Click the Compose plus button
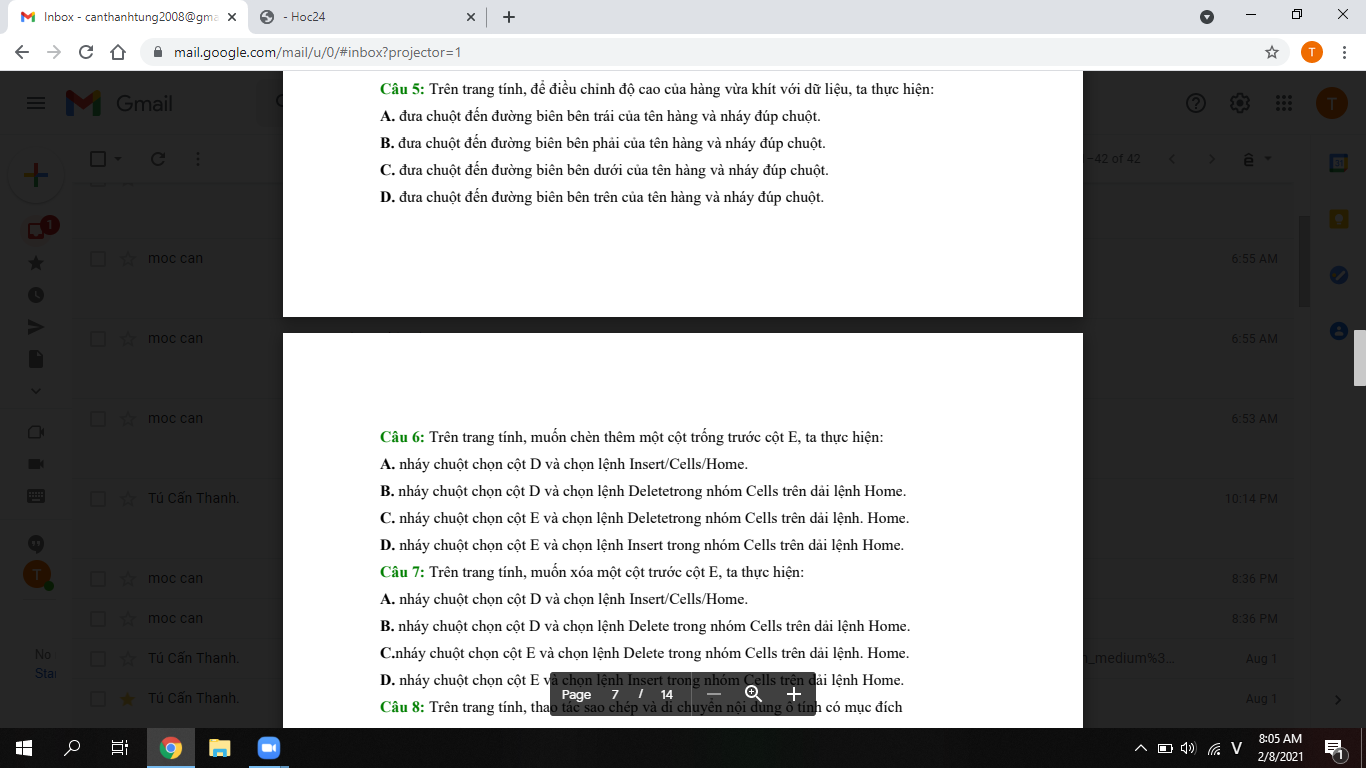This screenshot has width=1366, height=768. point(36,175)
